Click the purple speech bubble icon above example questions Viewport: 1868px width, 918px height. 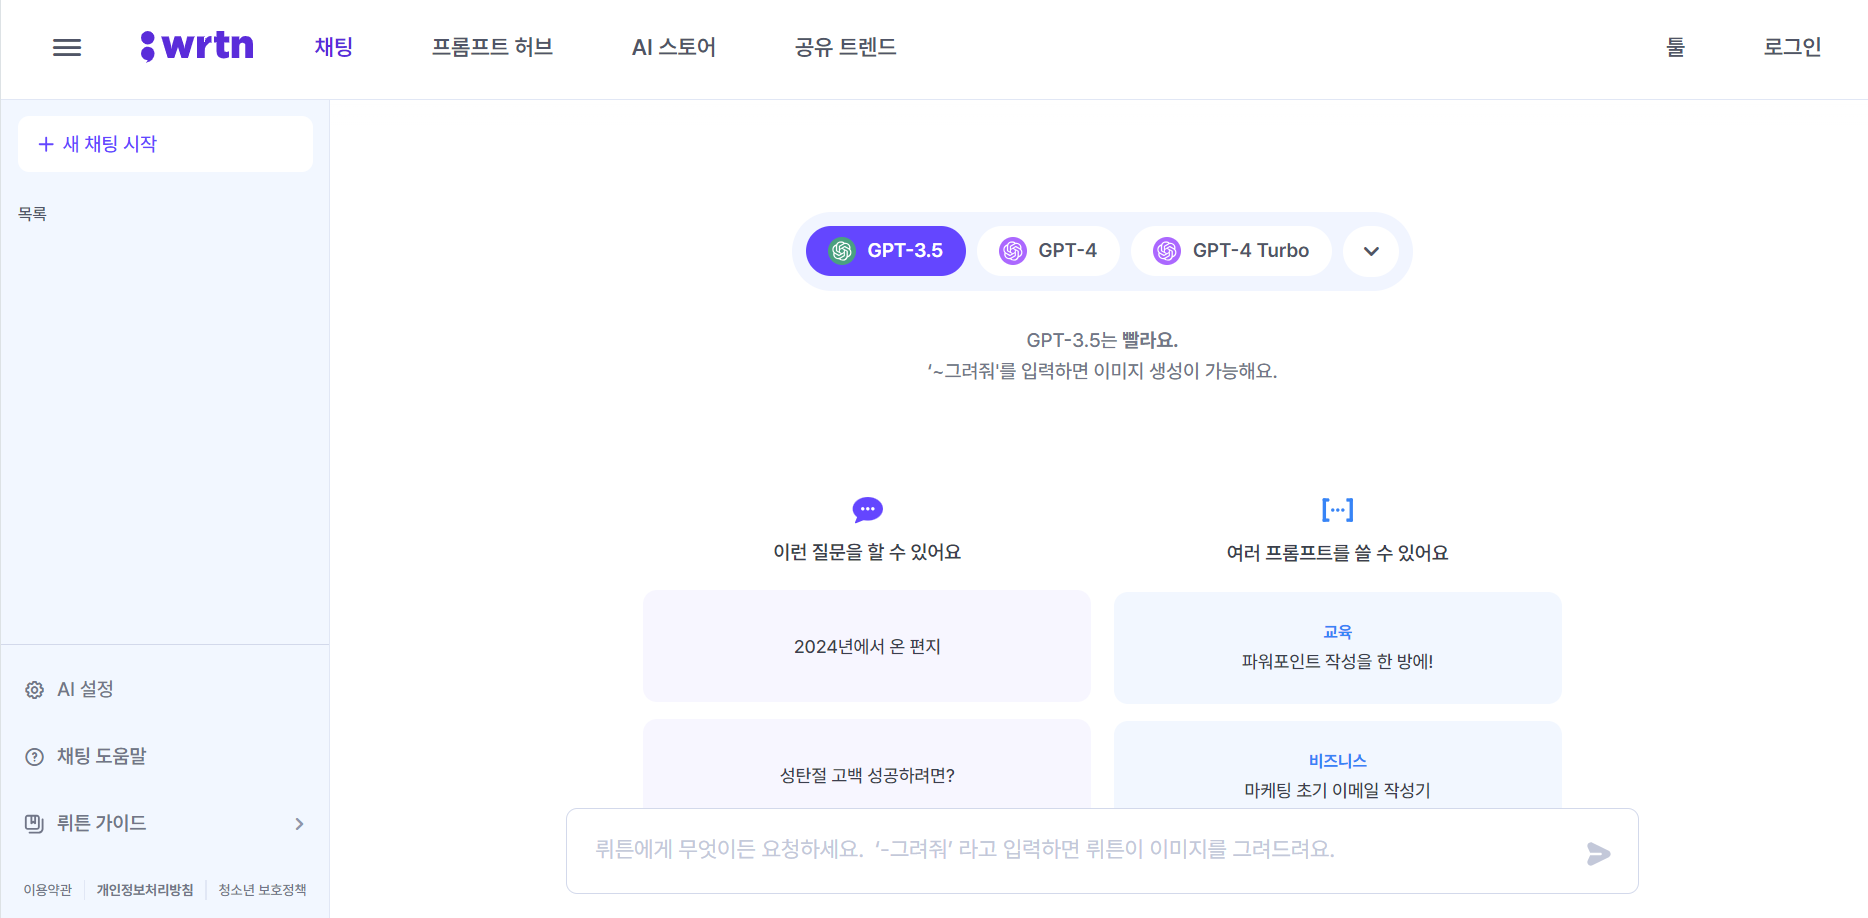click(866, 510)
